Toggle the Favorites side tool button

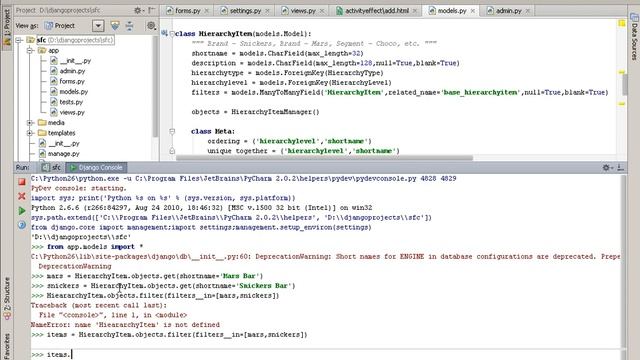point(7,345)
